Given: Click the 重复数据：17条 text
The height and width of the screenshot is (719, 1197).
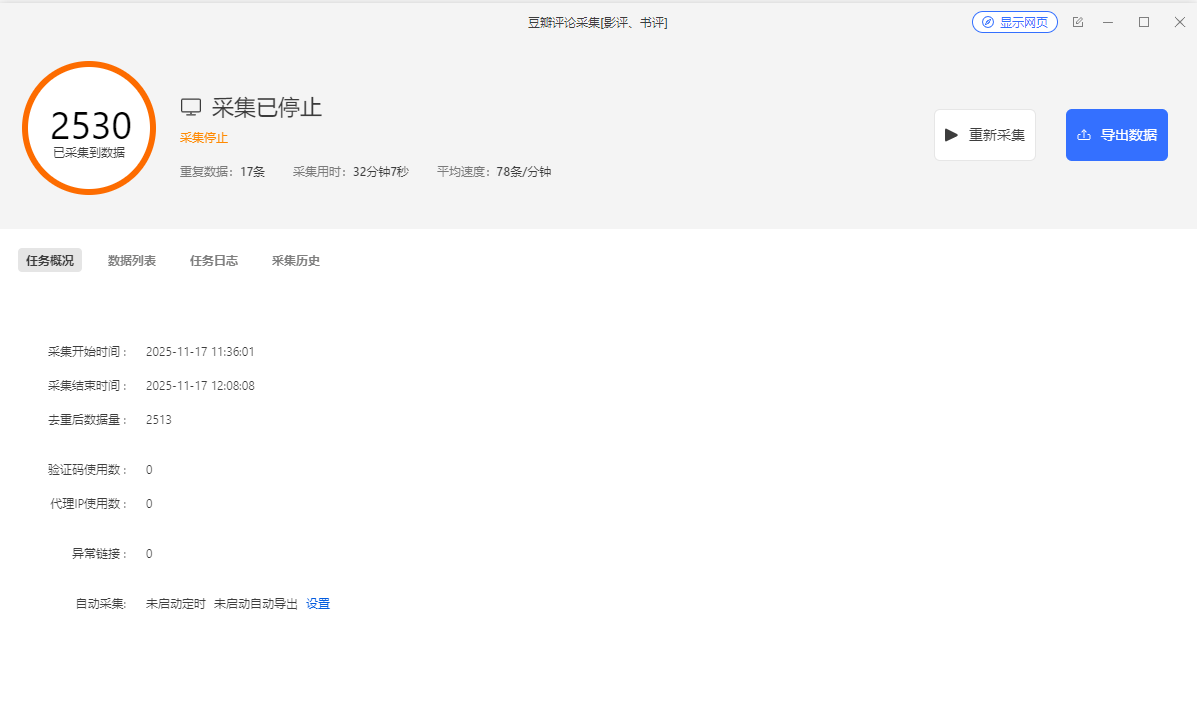Looking at the screenshot, I should point(222,172).
